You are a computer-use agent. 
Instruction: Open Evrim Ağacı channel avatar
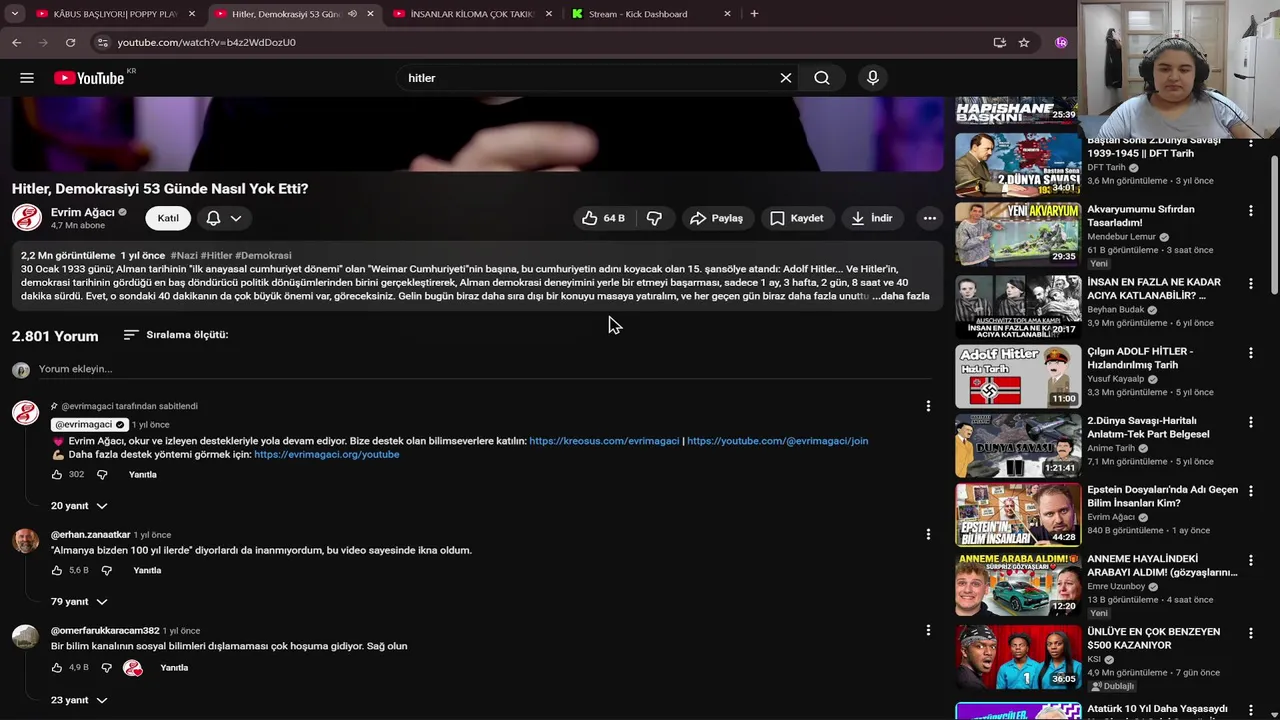point(27,218)
